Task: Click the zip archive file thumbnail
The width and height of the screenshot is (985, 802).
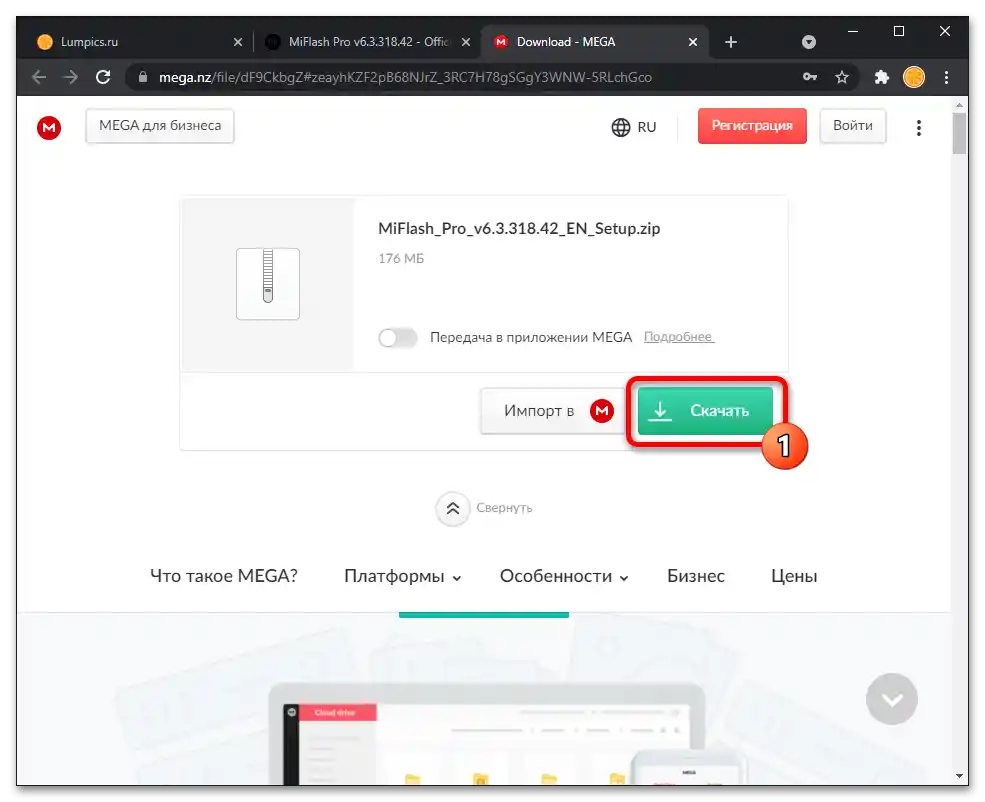Action: point(266,283)
